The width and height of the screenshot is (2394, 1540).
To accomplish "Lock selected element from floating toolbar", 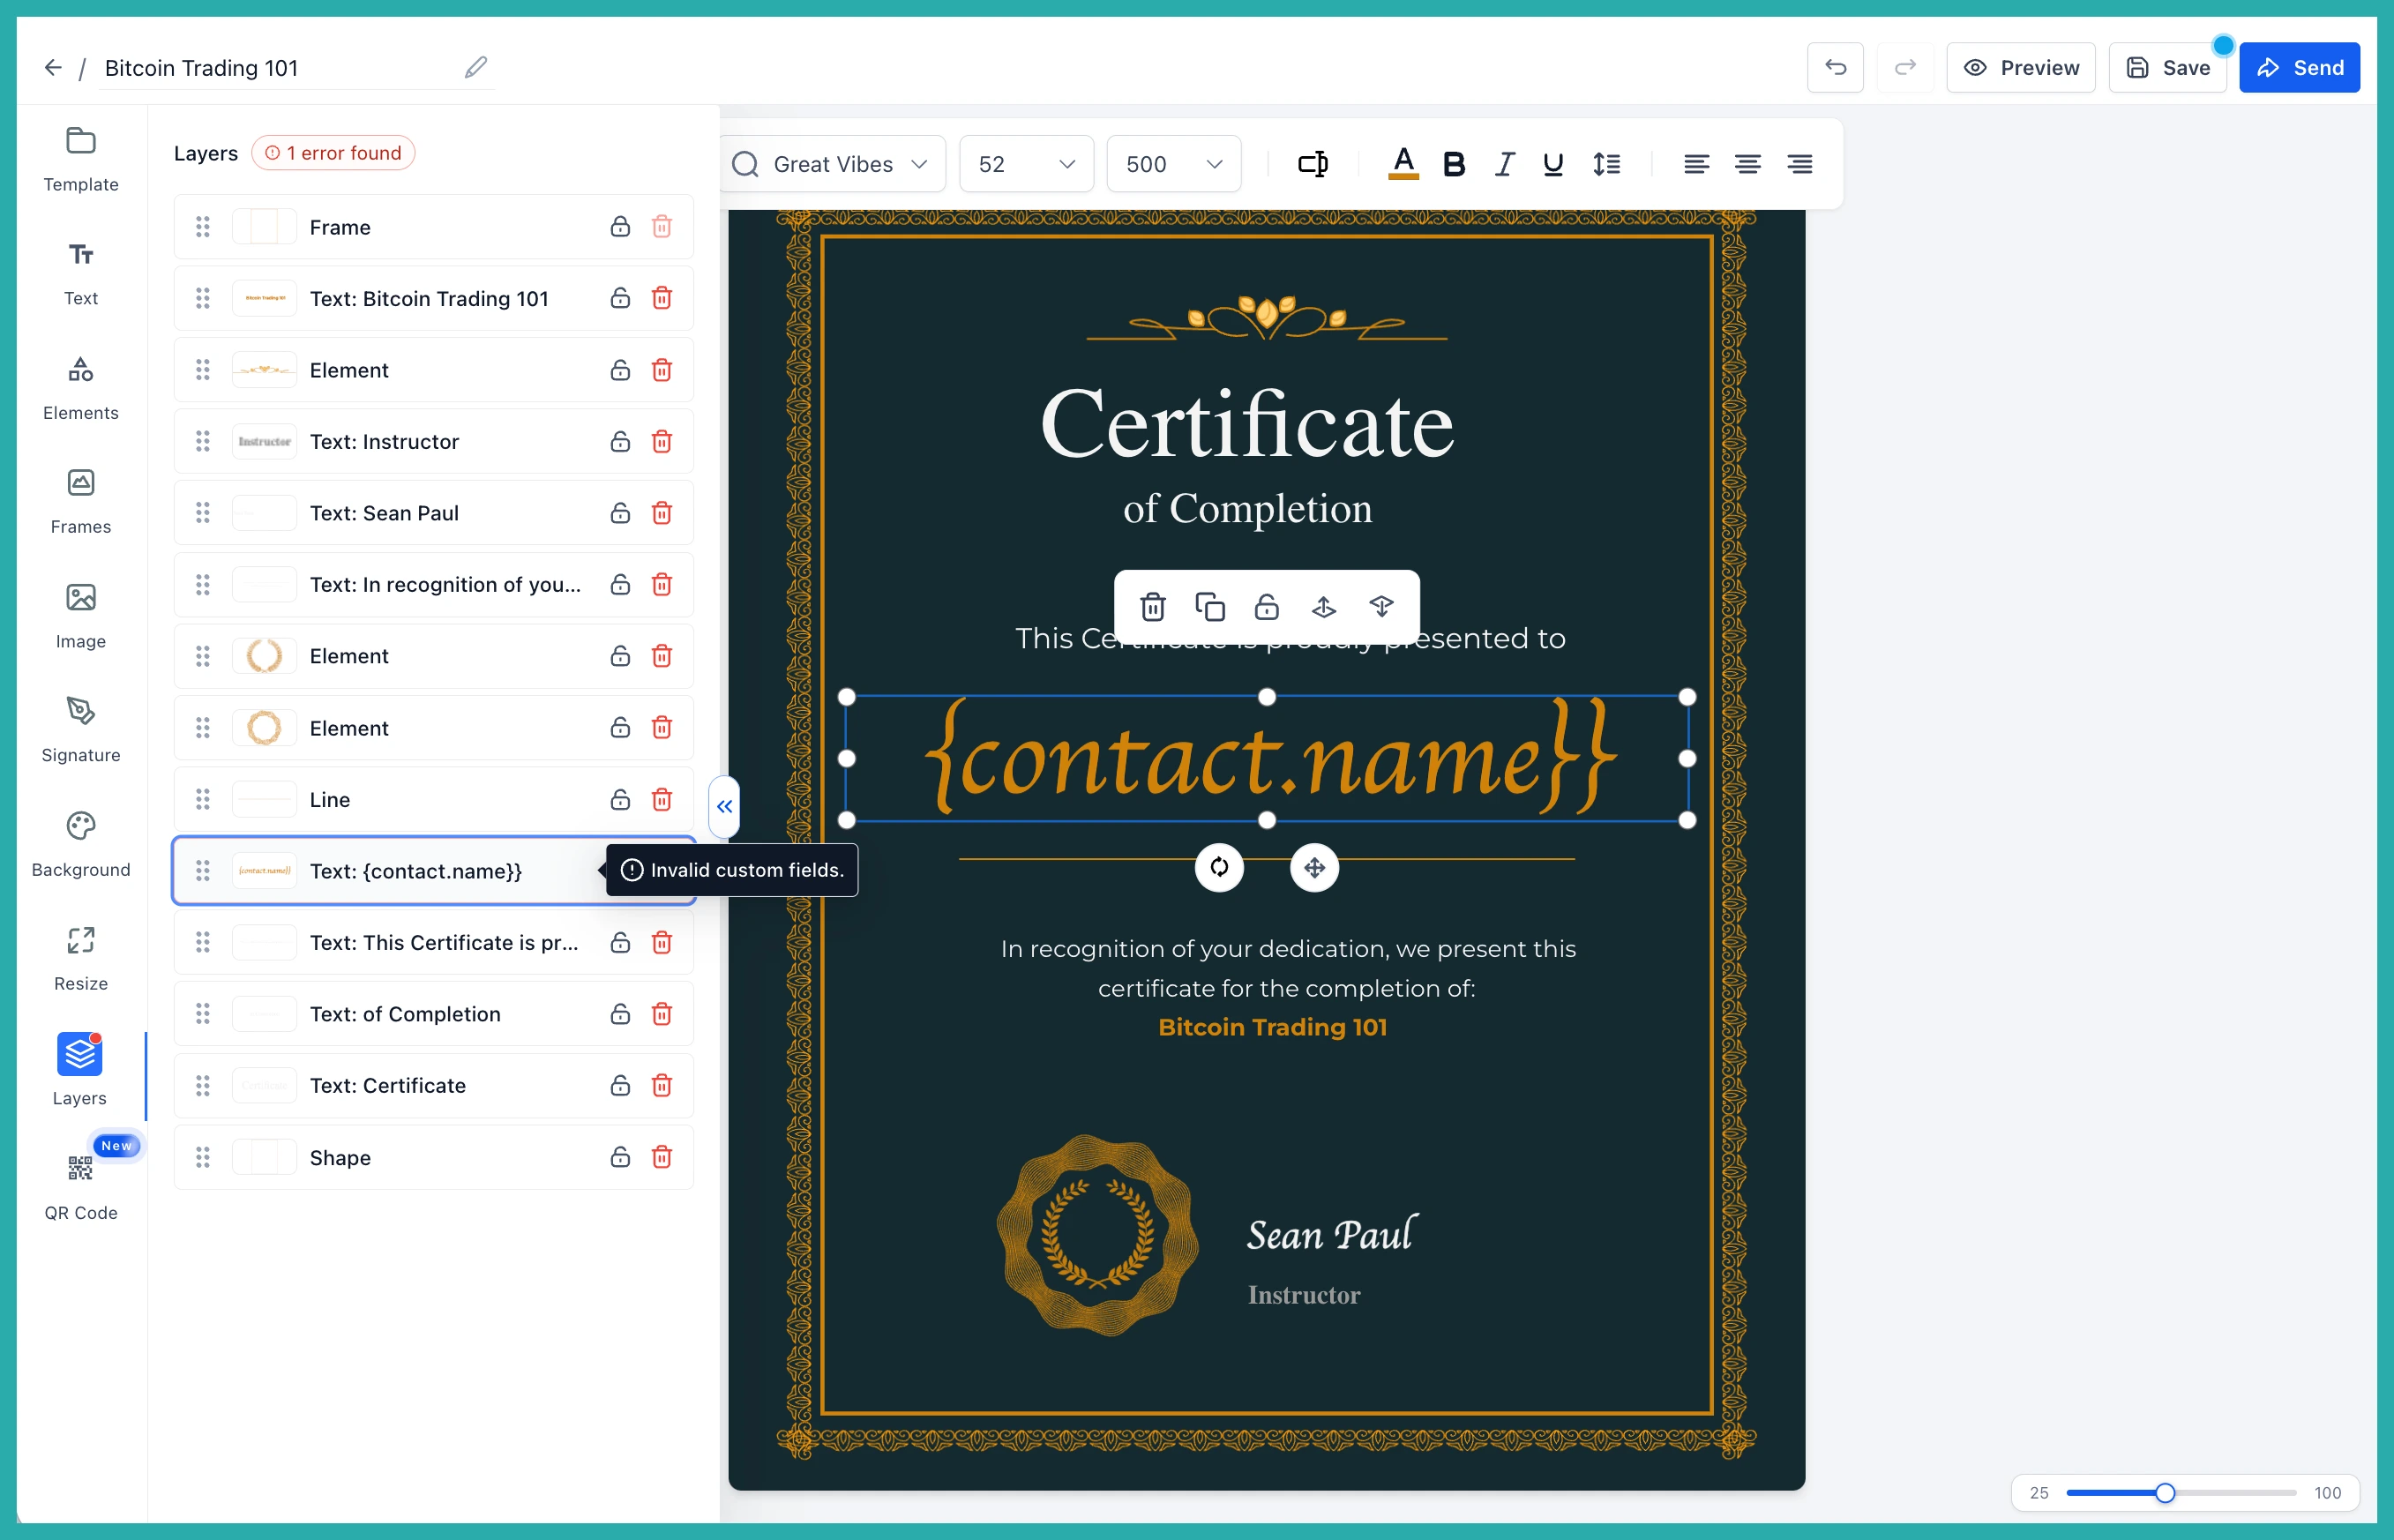I will pyautogui.click(x=1266, y=607).
